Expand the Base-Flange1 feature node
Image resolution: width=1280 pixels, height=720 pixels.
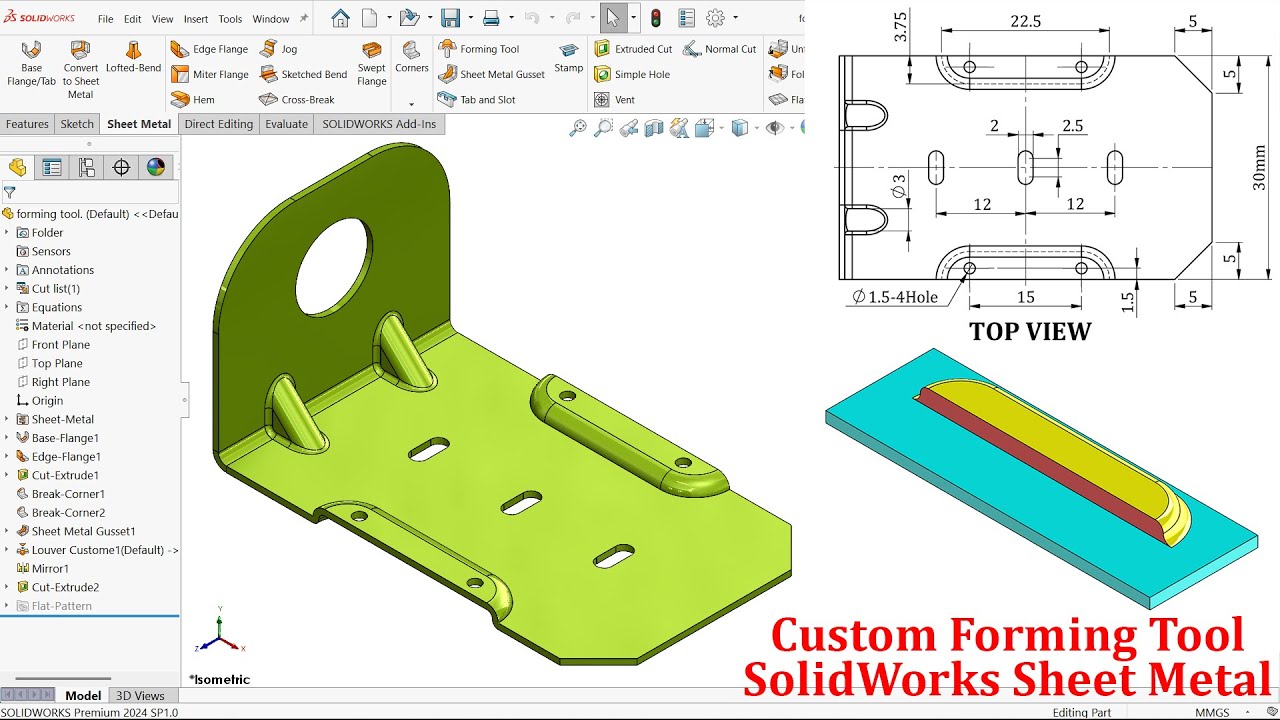(x=7, y=438)
